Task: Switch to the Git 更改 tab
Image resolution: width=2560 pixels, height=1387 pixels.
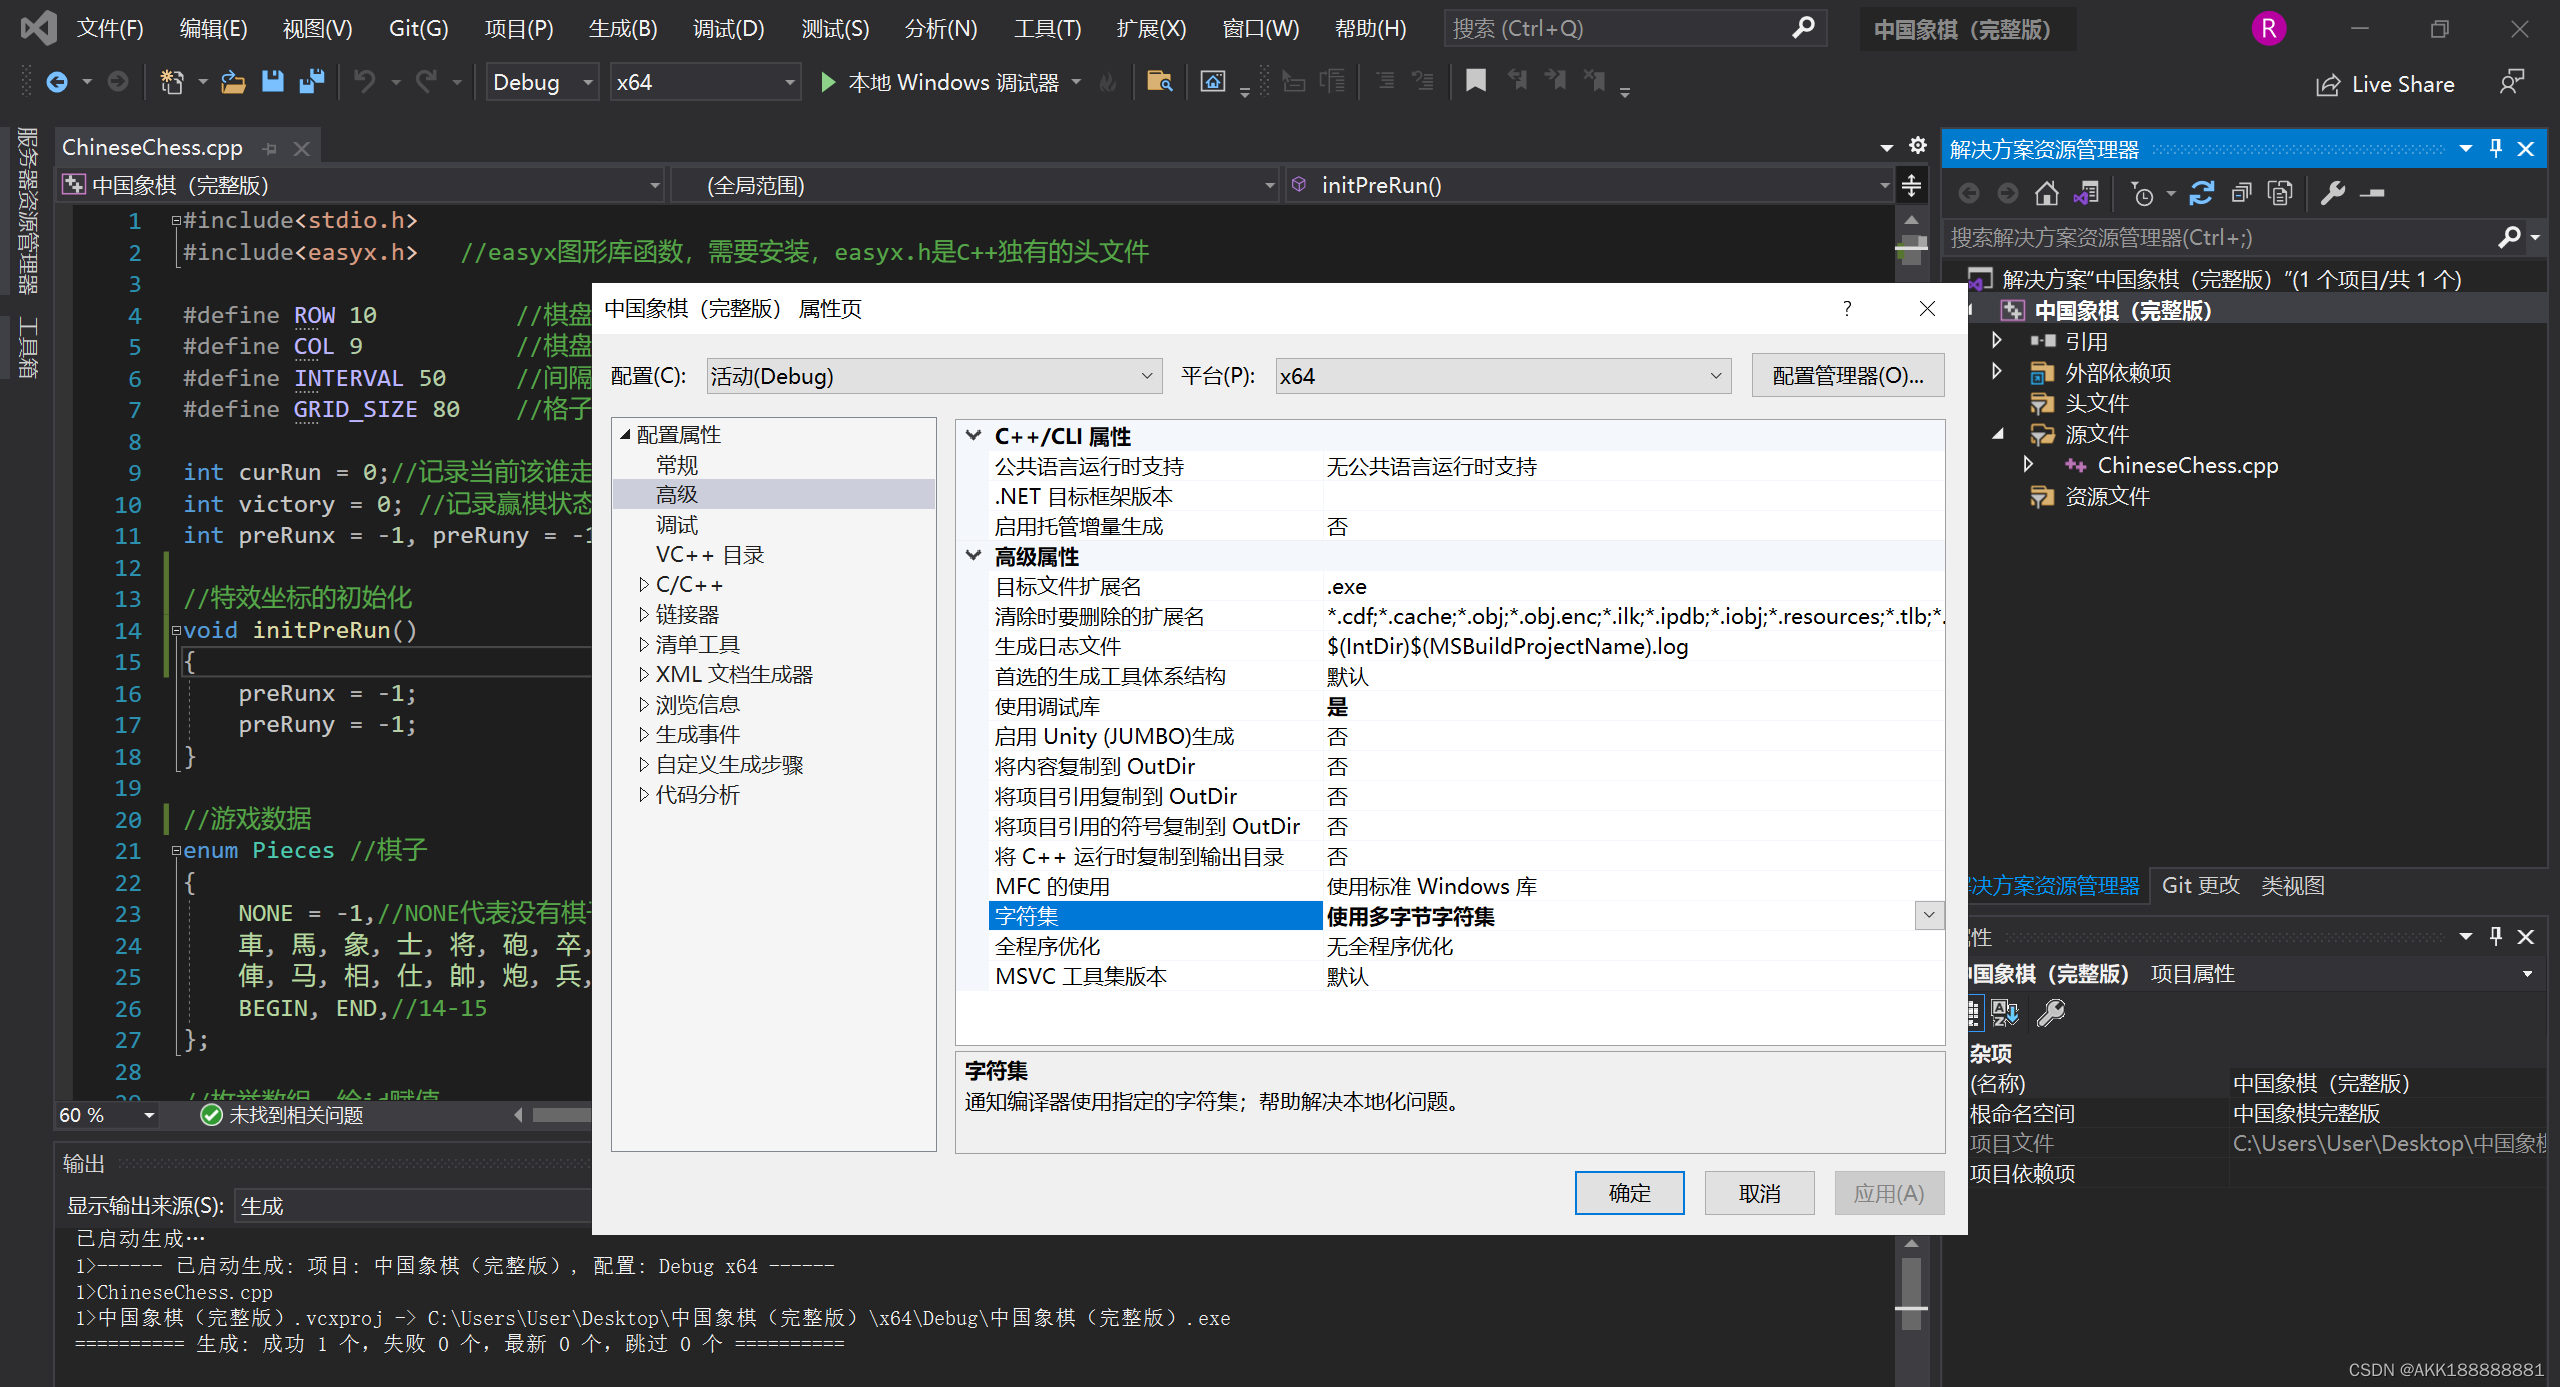Action: [2200, 886]
